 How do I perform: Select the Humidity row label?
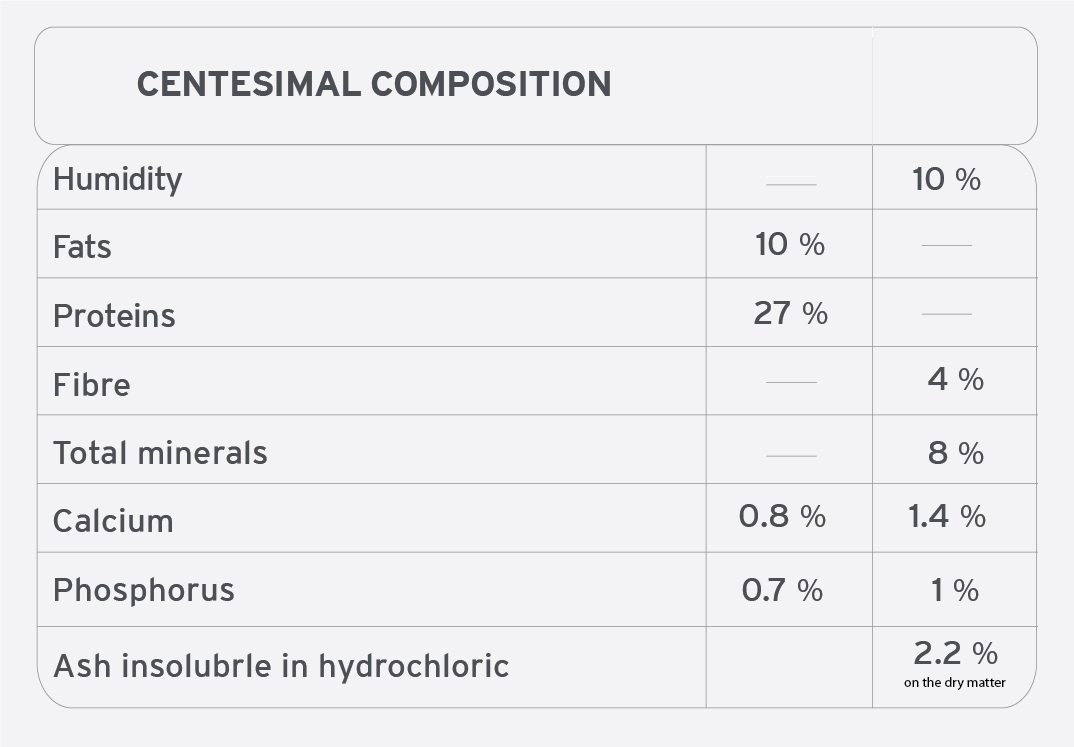coord(118,180)
